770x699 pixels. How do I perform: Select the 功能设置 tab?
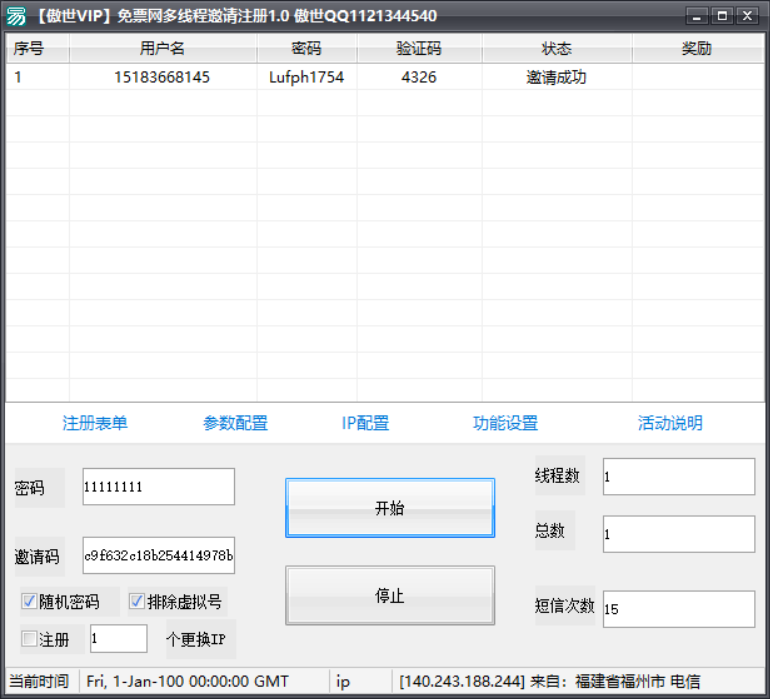[505, 423]
